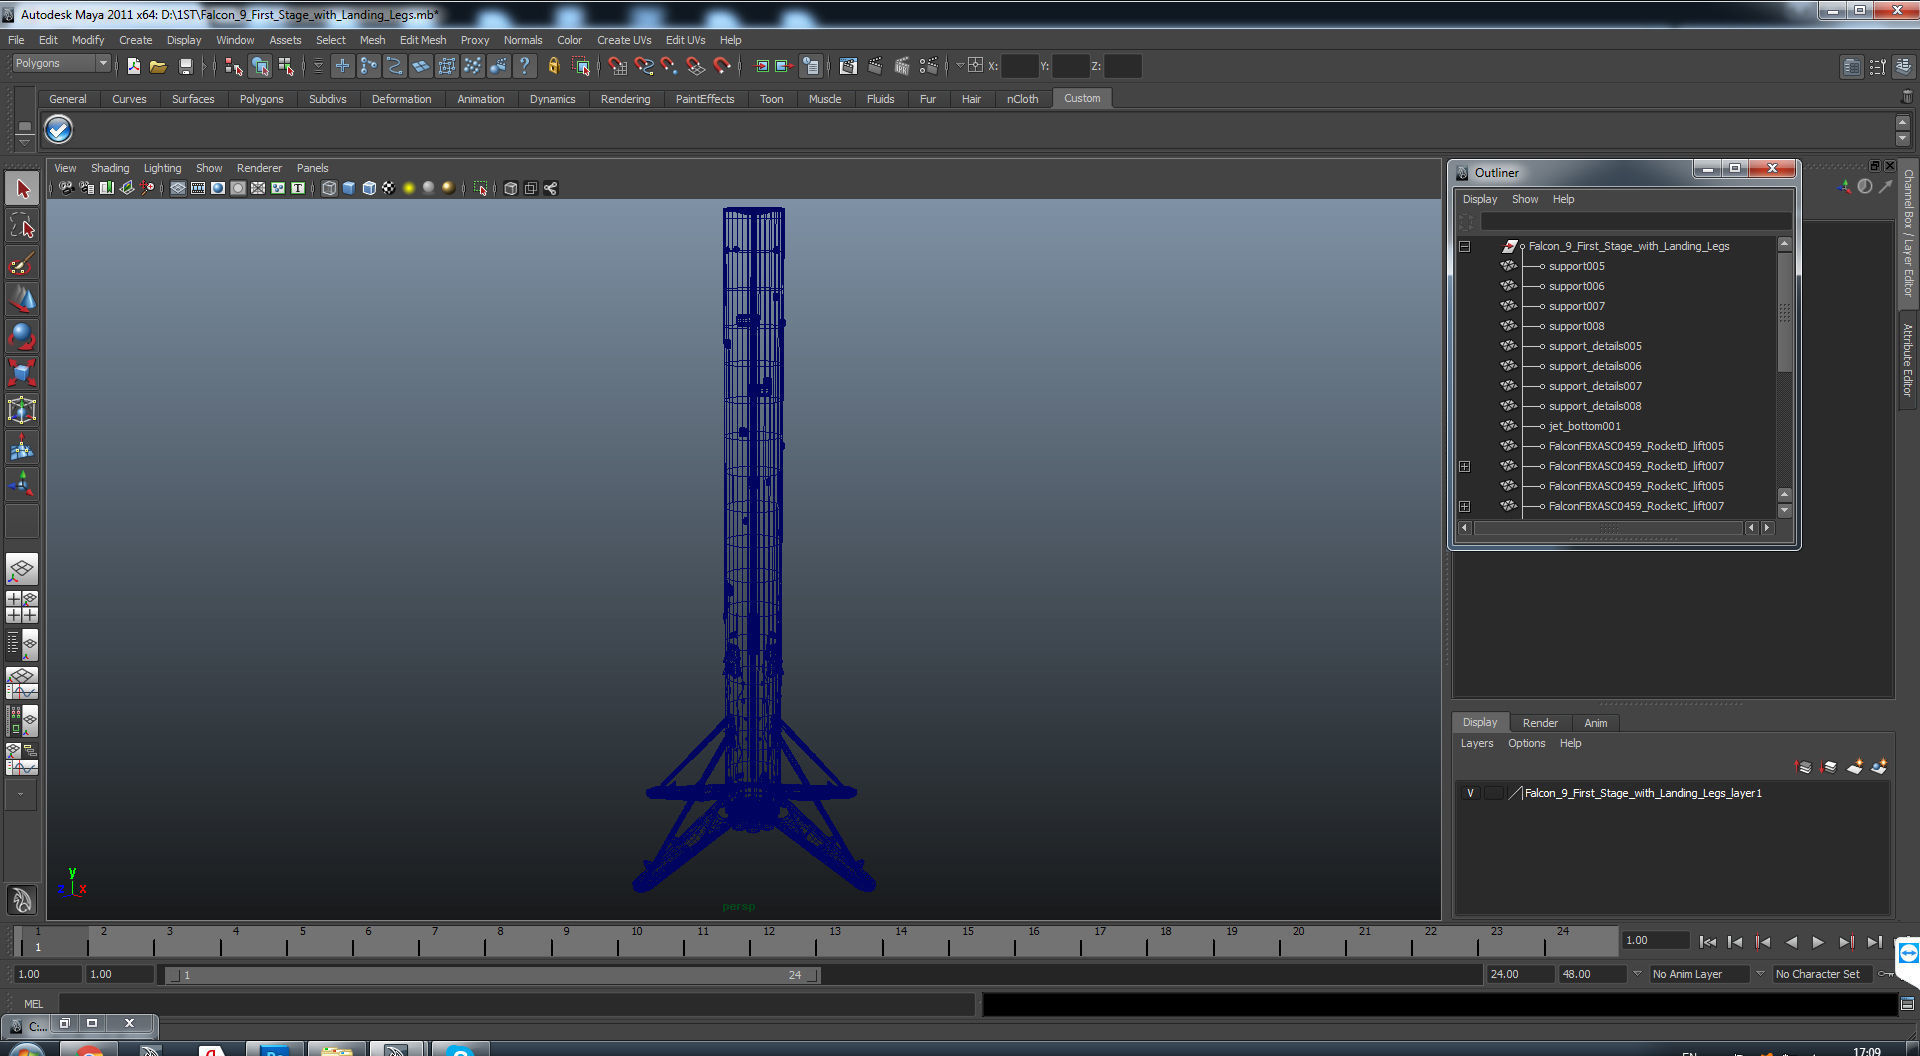Select support_details006 in the Outliner
Screen dimensions: 1920x1056
(1595, 366)
